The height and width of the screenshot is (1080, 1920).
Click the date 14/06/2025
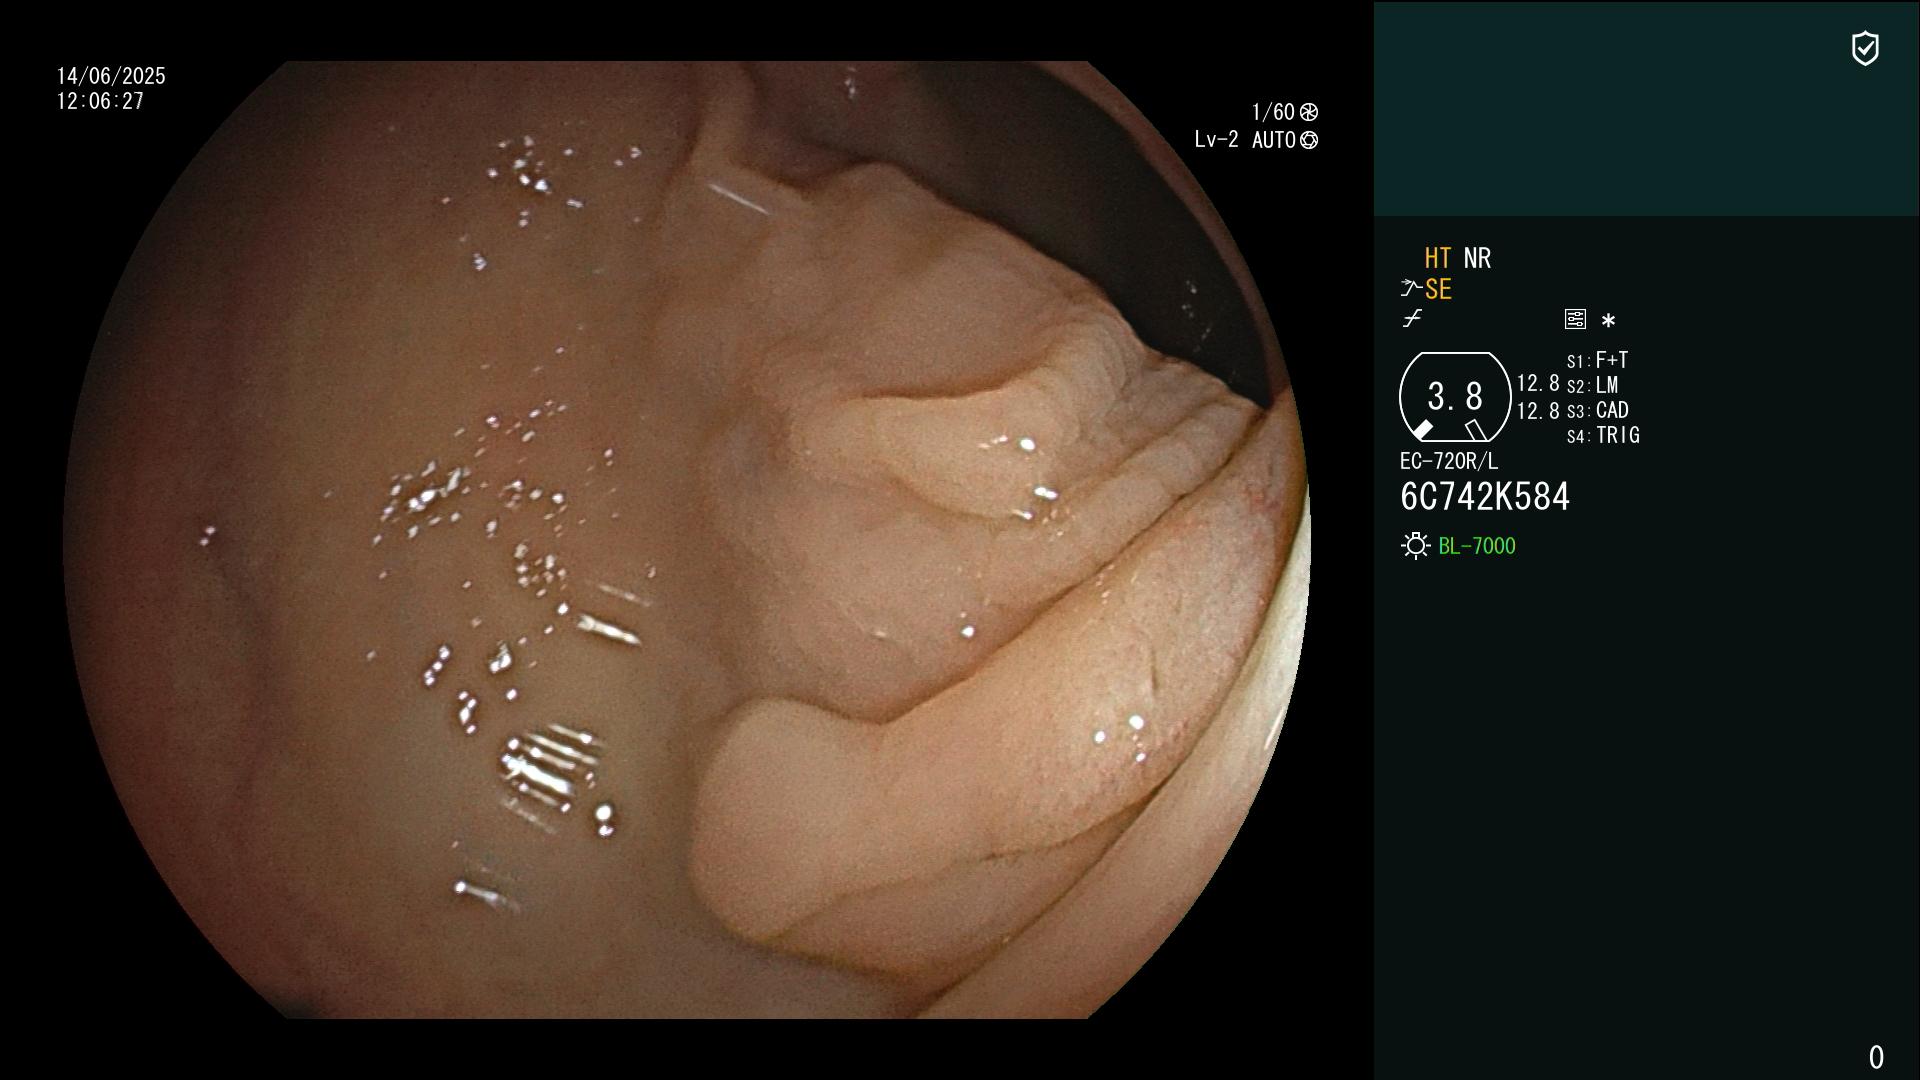point(111,76)
